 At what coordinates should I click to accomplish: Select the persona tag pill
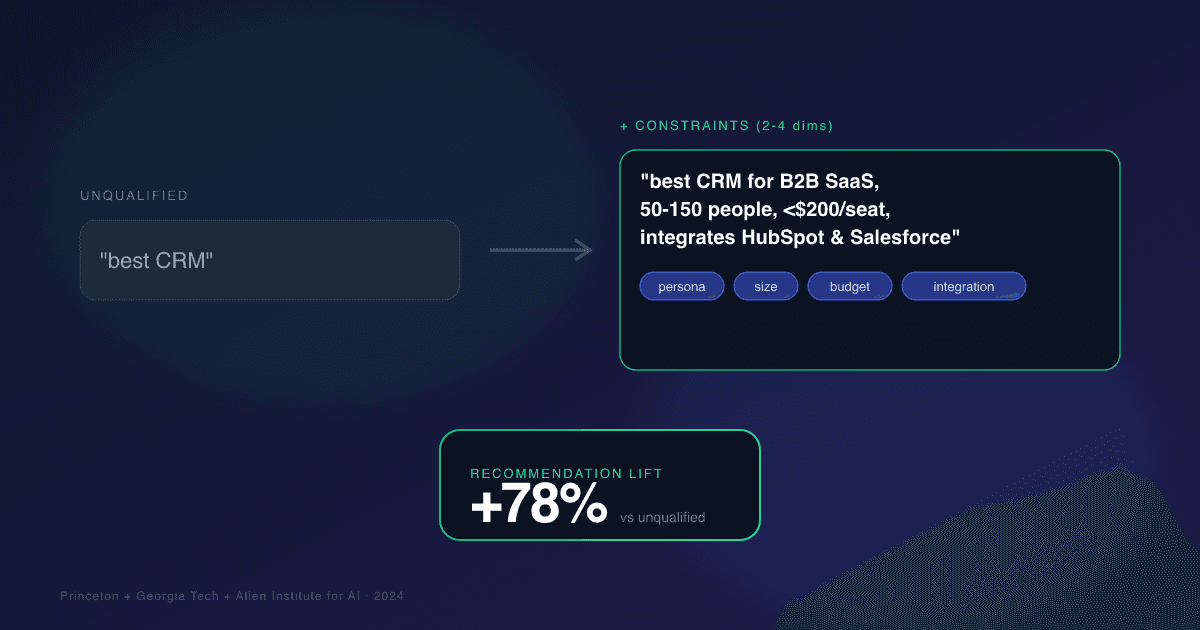682,287
